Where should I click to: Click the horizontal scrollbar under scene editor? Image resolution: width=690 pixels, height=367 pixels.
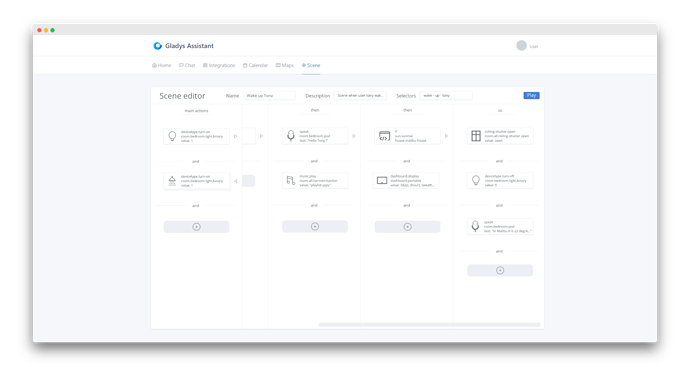coord(429,325)
